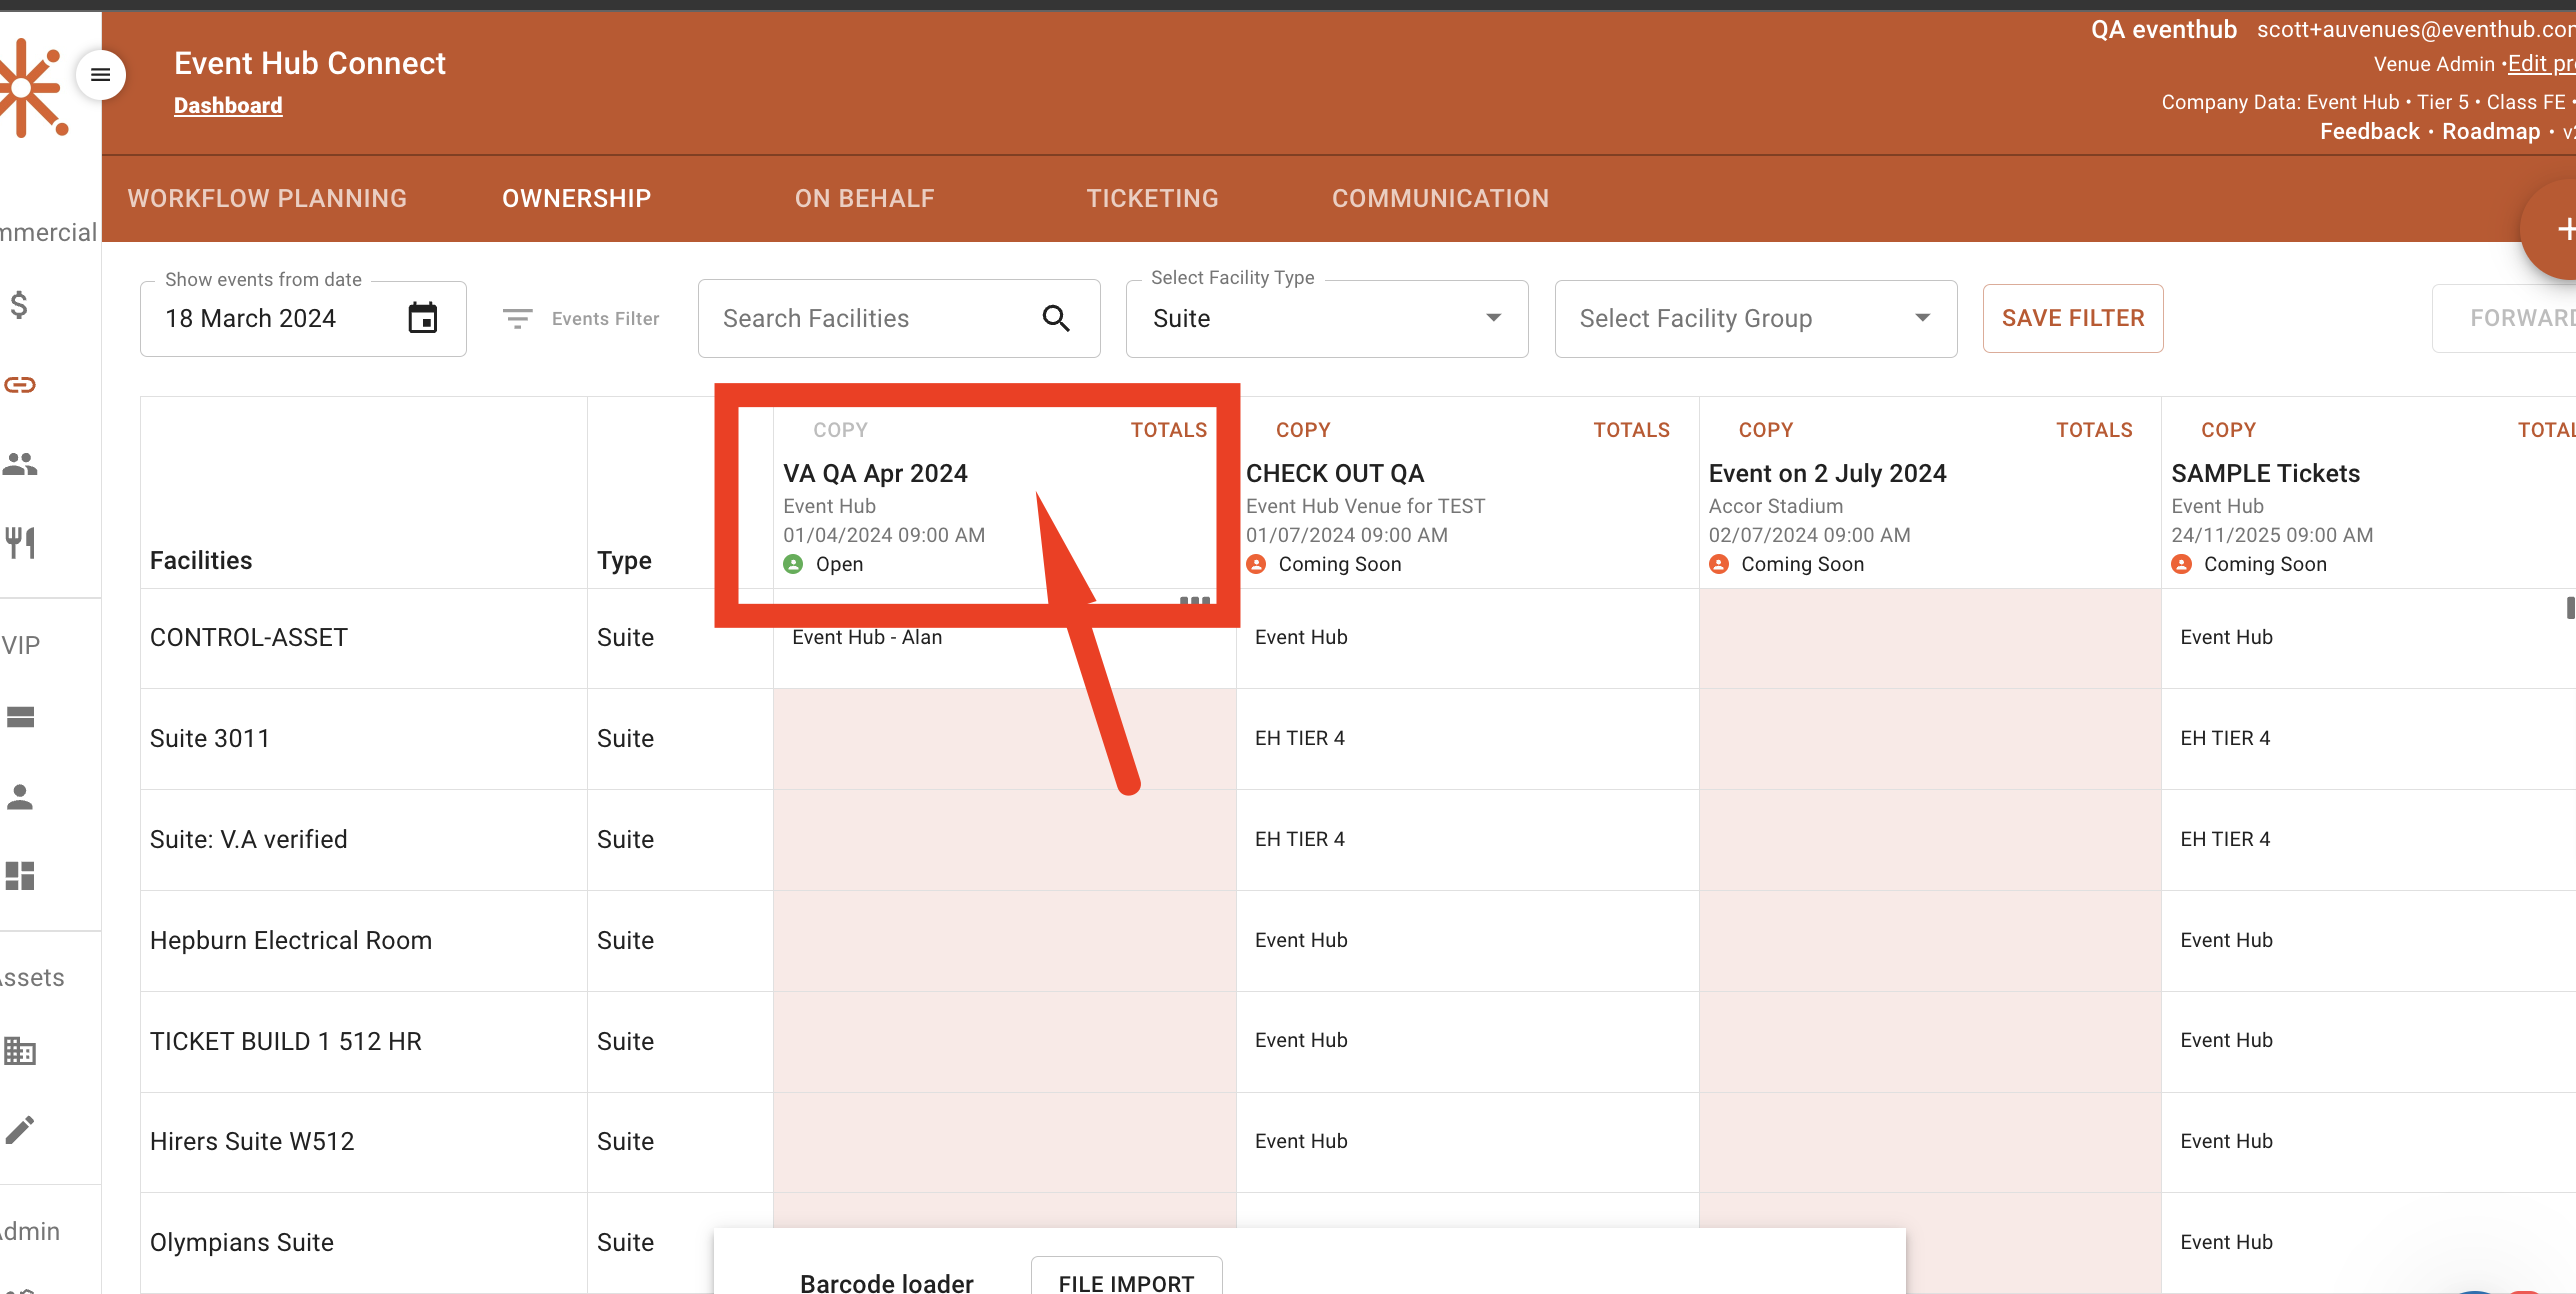
Task: Open the fork and knife catering icon
Action: (x=20, y=543)
